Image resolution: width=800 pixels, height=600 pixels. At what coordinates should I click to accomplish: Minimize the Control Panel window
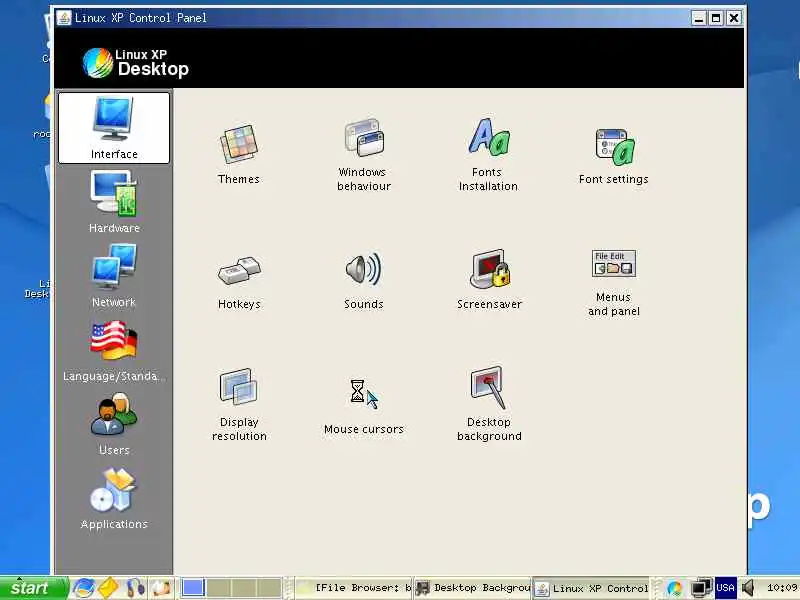pos(698,18)
